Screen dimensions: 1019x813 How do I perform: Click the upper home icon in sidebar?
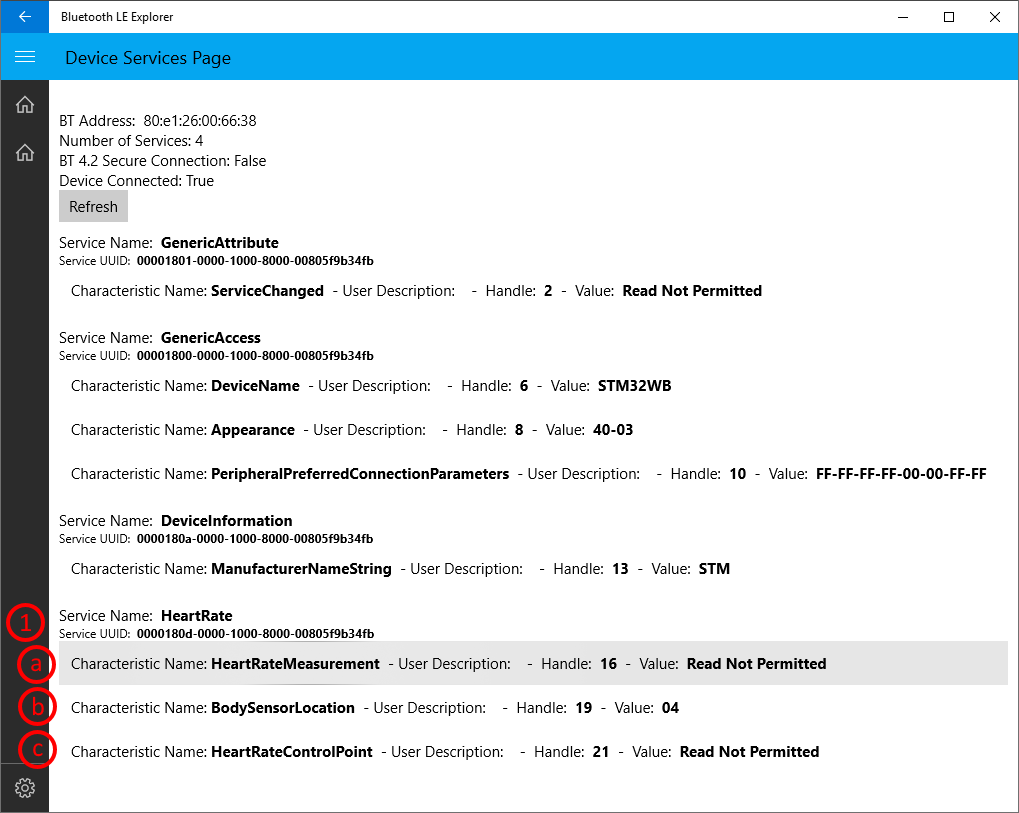[25, 105]
